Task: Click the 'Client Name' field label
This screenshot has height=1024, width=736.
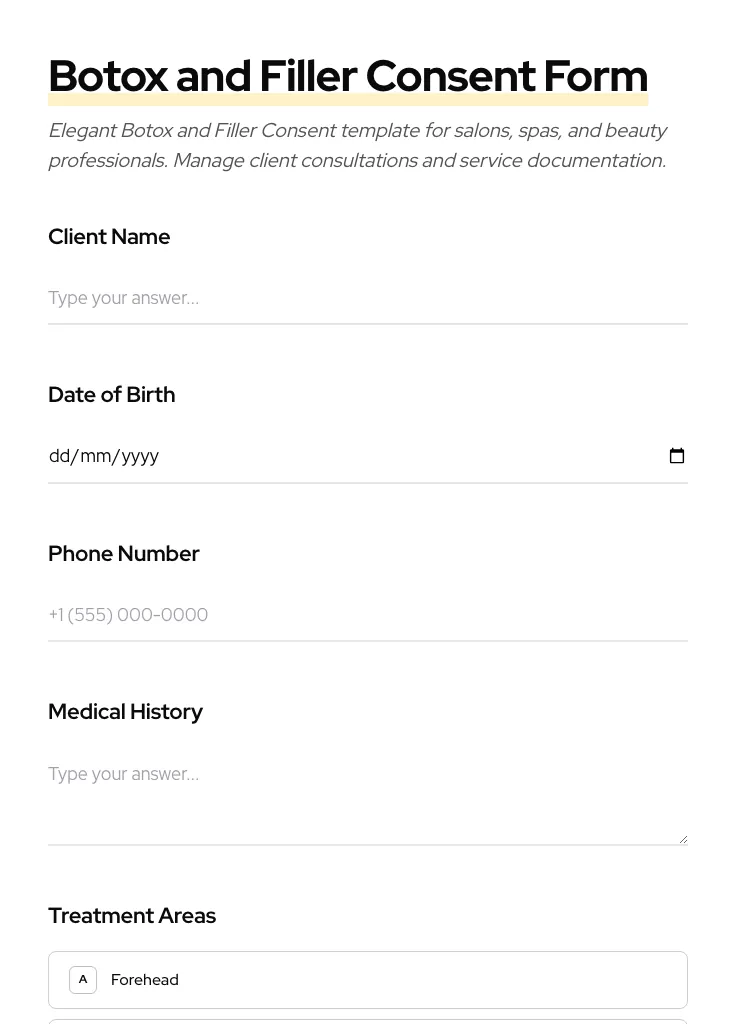Action: (109, 237)
